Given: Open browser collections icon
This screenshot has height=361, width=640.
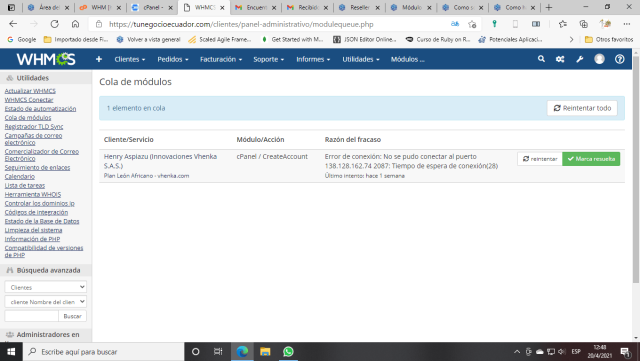Looking at the screenshot, I should coord(584,24).
